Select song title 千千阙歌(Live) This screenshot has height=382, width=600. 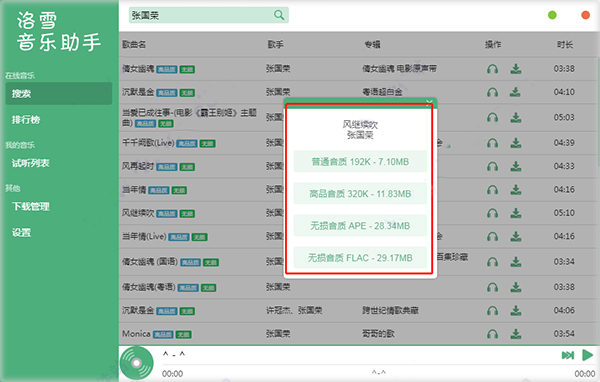tap(148, 143)
